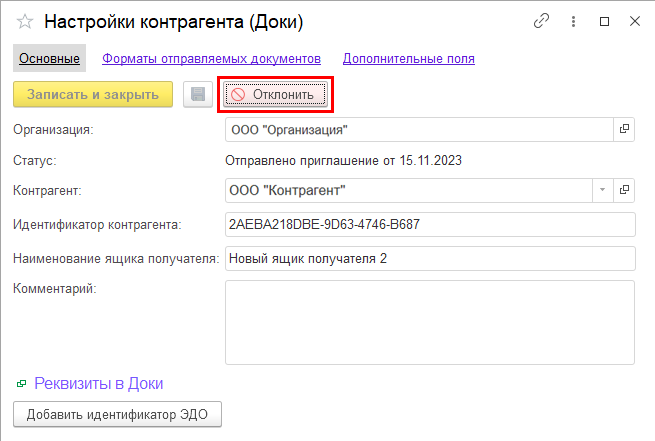Screen dimensions: 655x441
Task: Click the Организация: label
Action: coord(53,129)
